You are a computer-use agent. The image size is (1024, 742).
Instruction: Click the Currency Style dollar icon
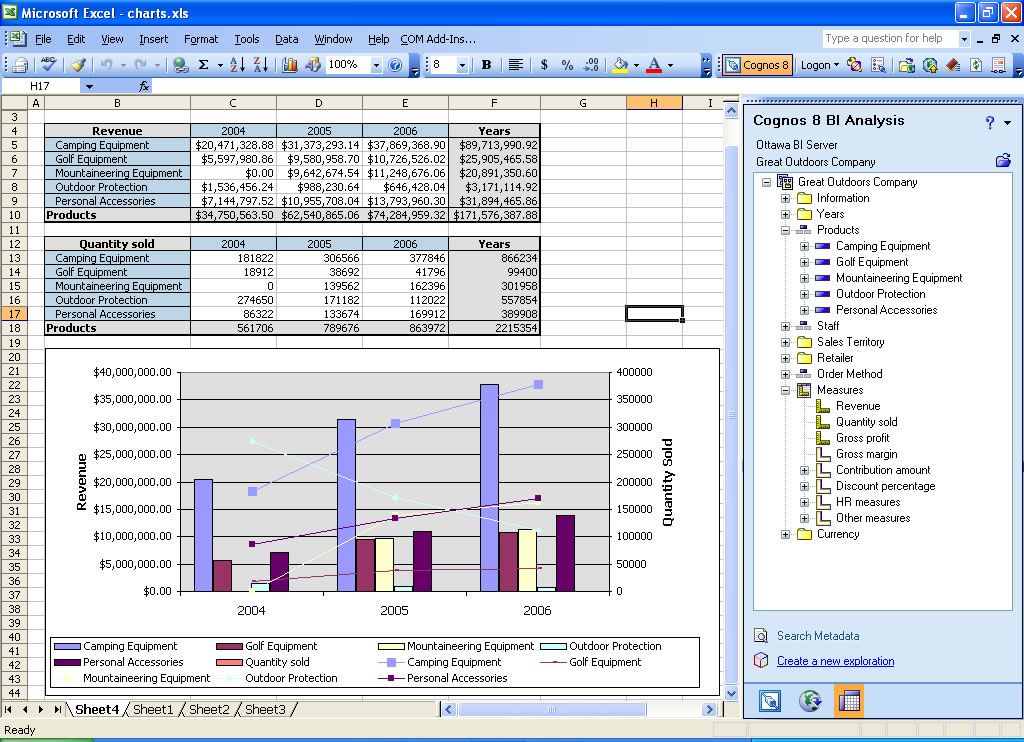point(544,65)
